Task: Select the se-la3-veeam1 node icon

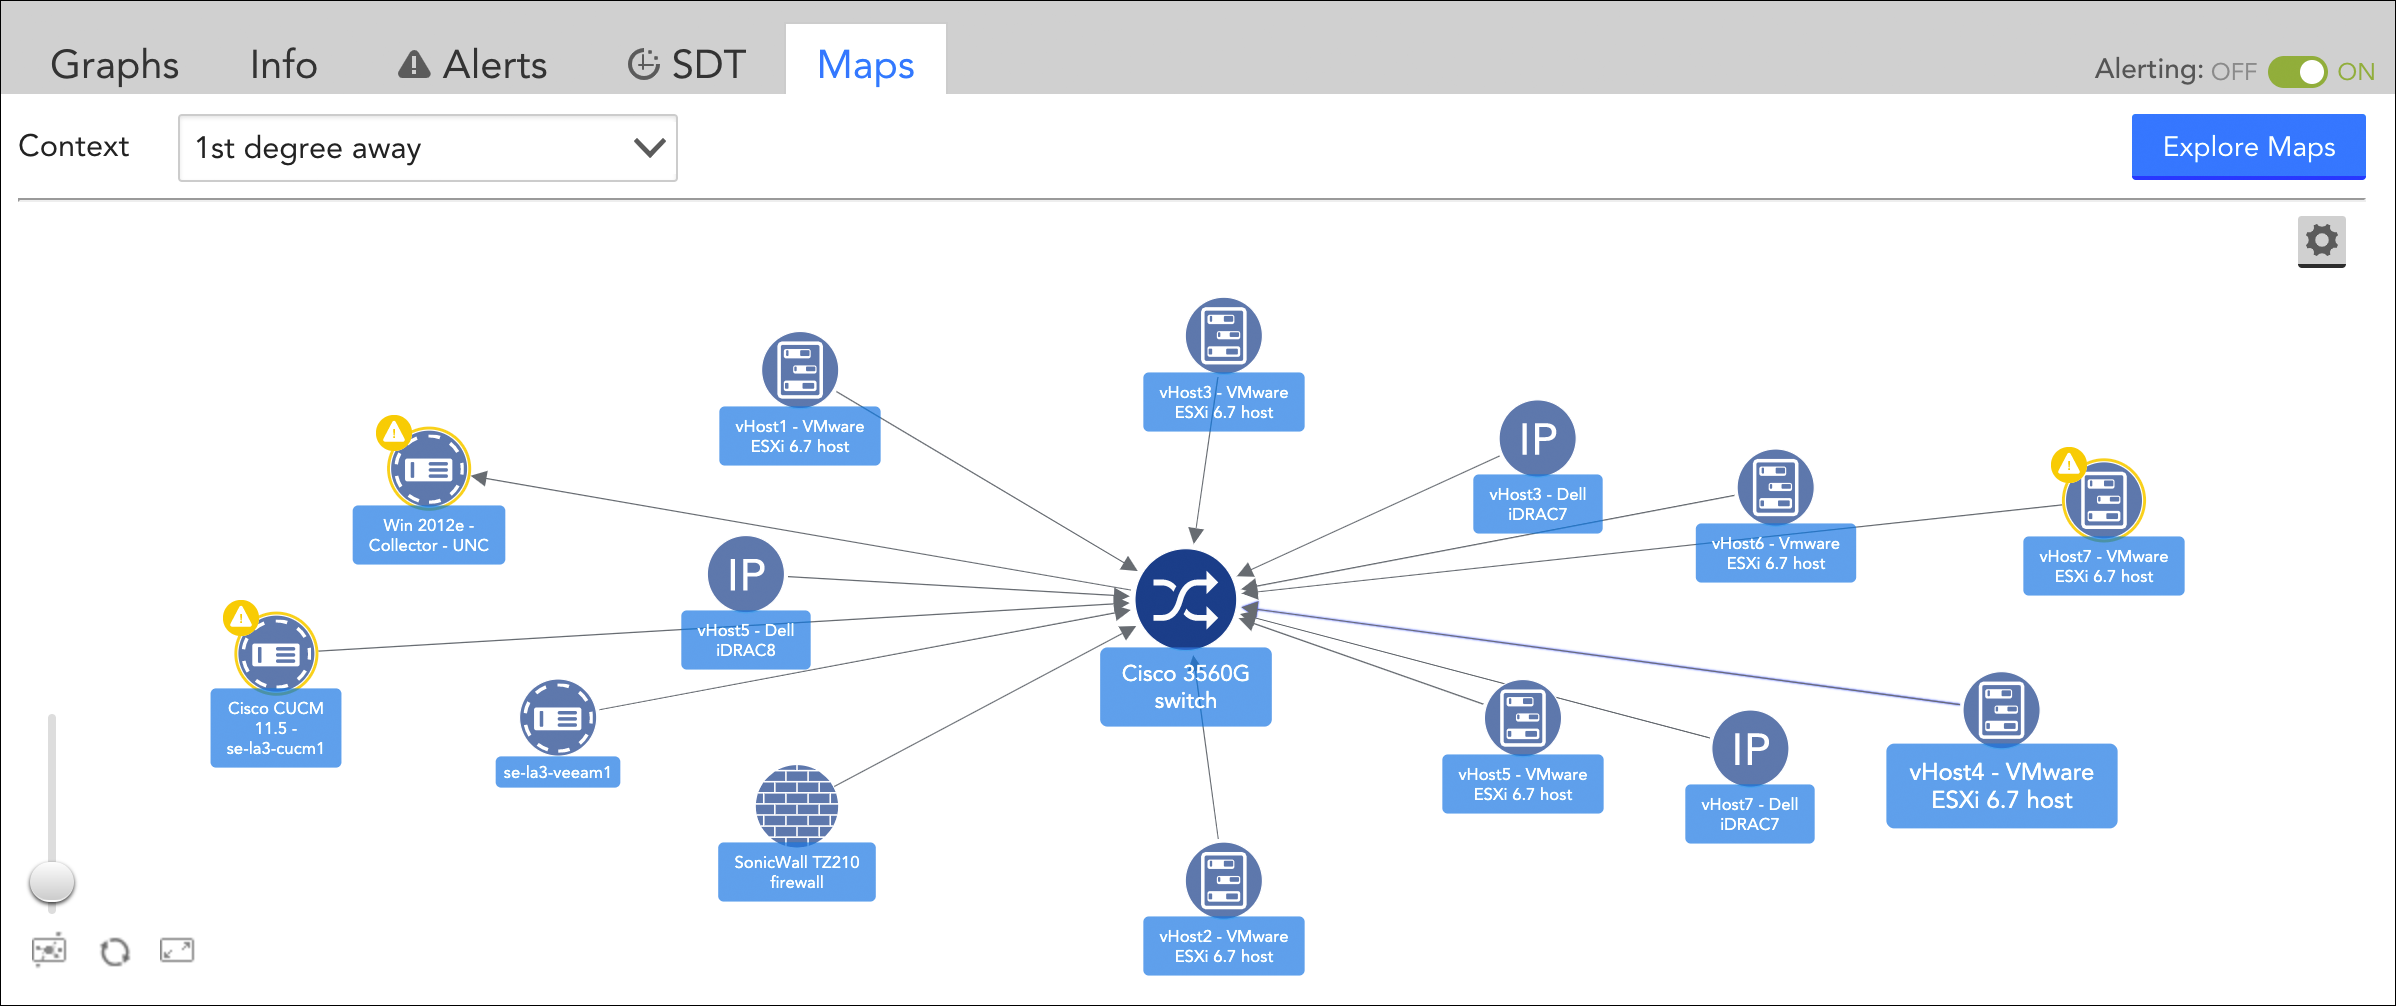Action: coord(558,718)
